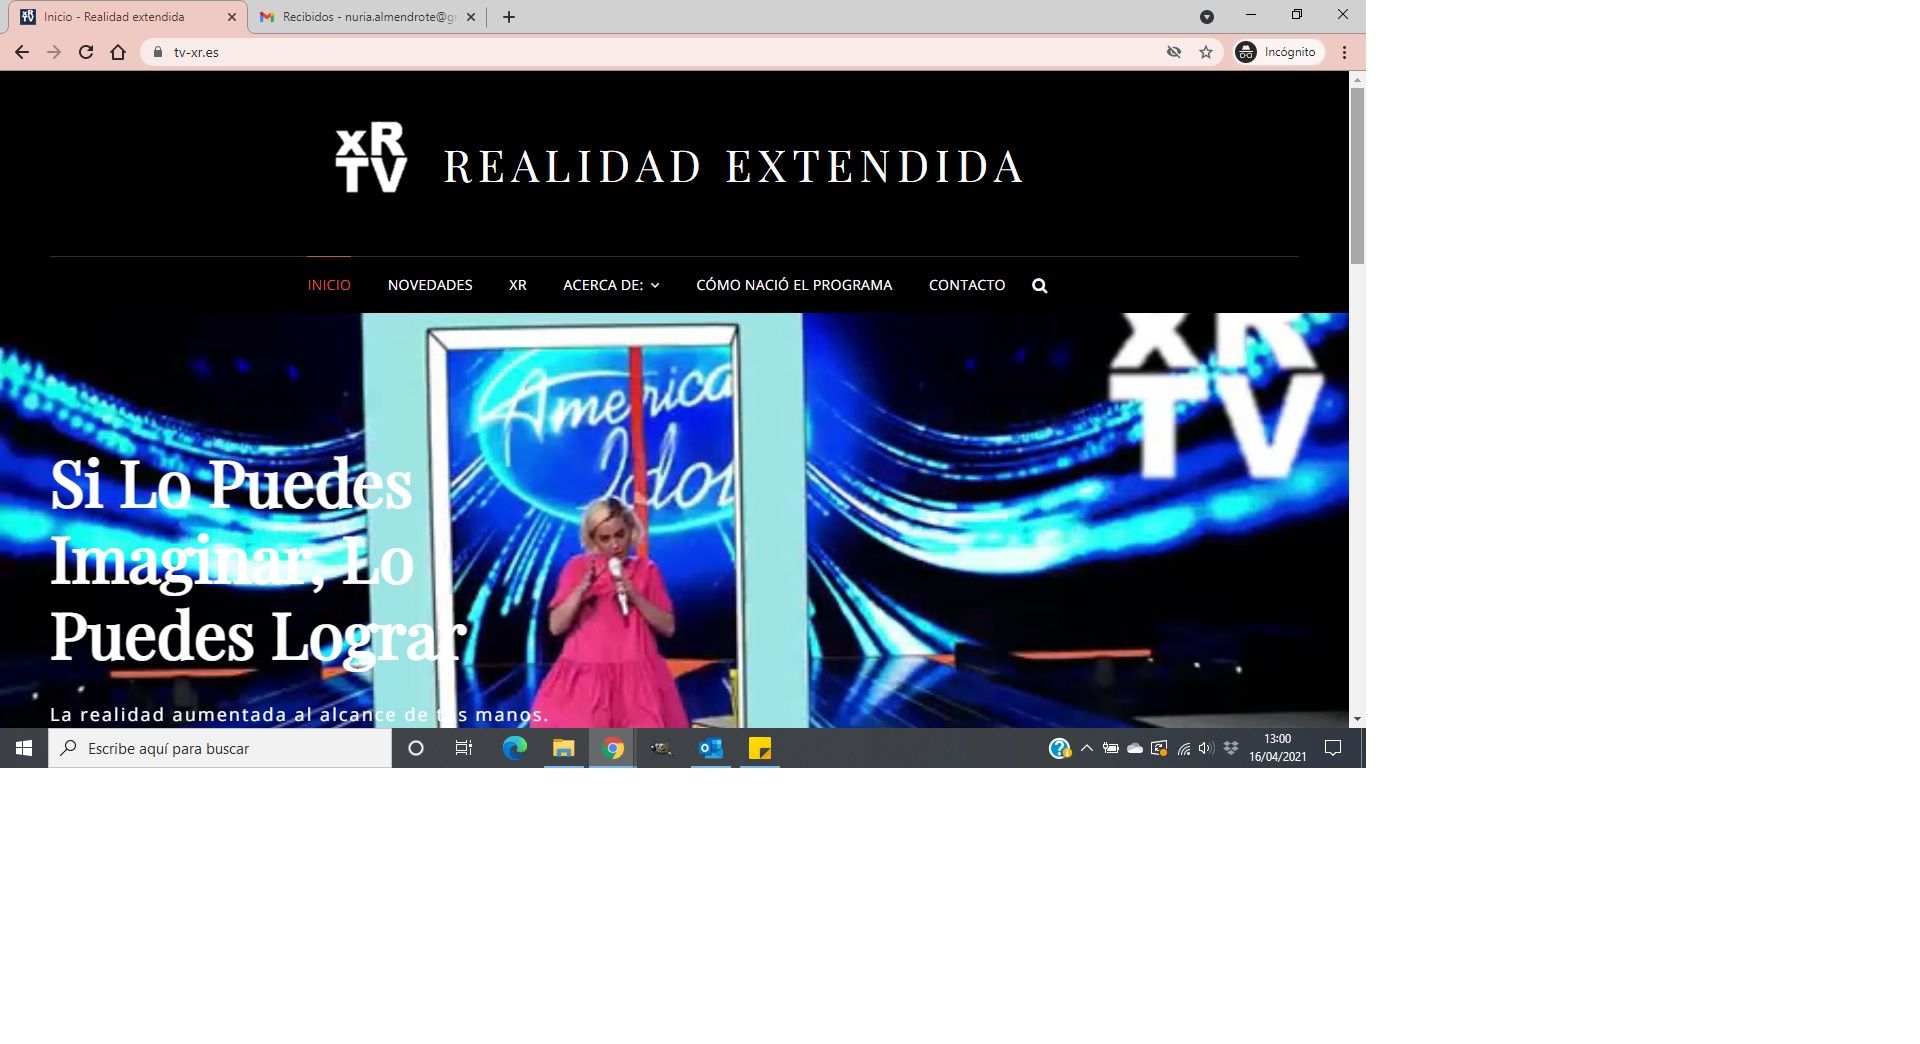
Task: Close the Inicio - Realidad extendida tab
Action: coord(232,17)
